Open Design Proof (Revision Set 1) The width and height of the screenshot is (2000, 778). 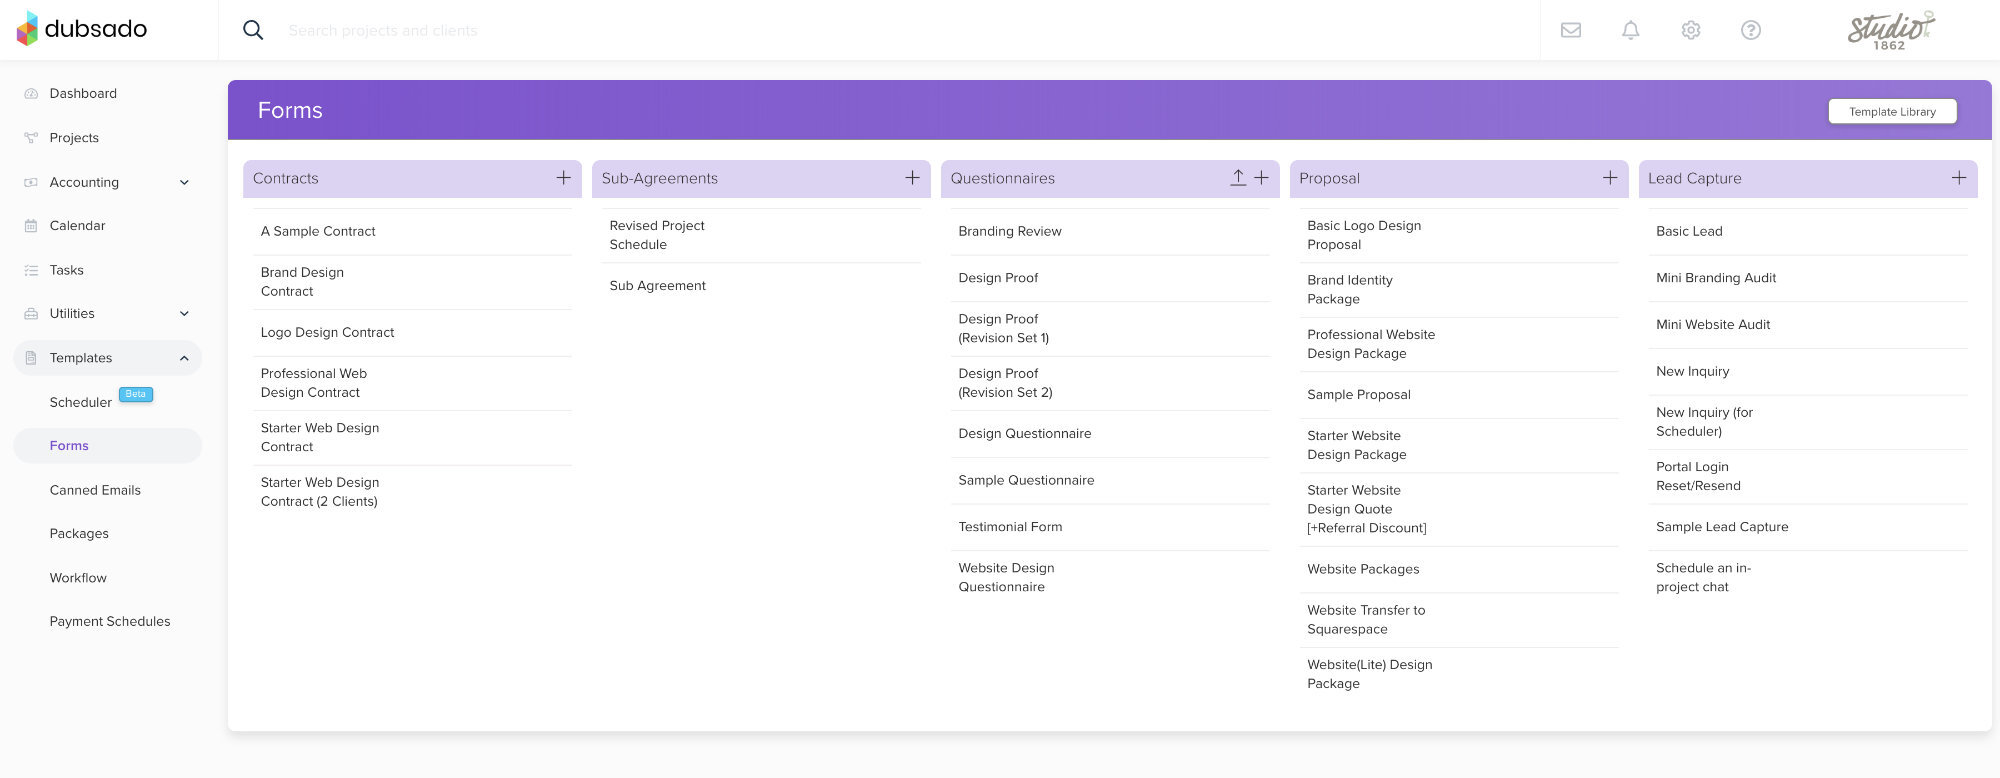click(x=1003, y=328)
